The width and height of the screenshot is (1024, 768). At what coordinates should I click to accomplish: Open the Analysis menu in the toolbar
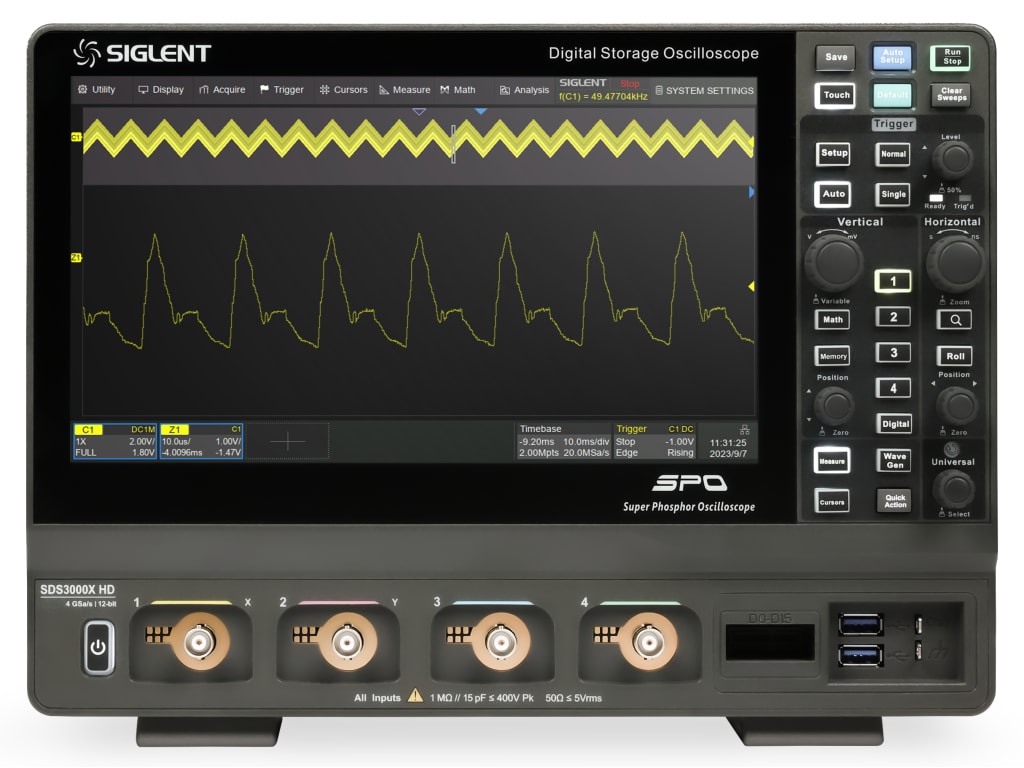(524, 89)
